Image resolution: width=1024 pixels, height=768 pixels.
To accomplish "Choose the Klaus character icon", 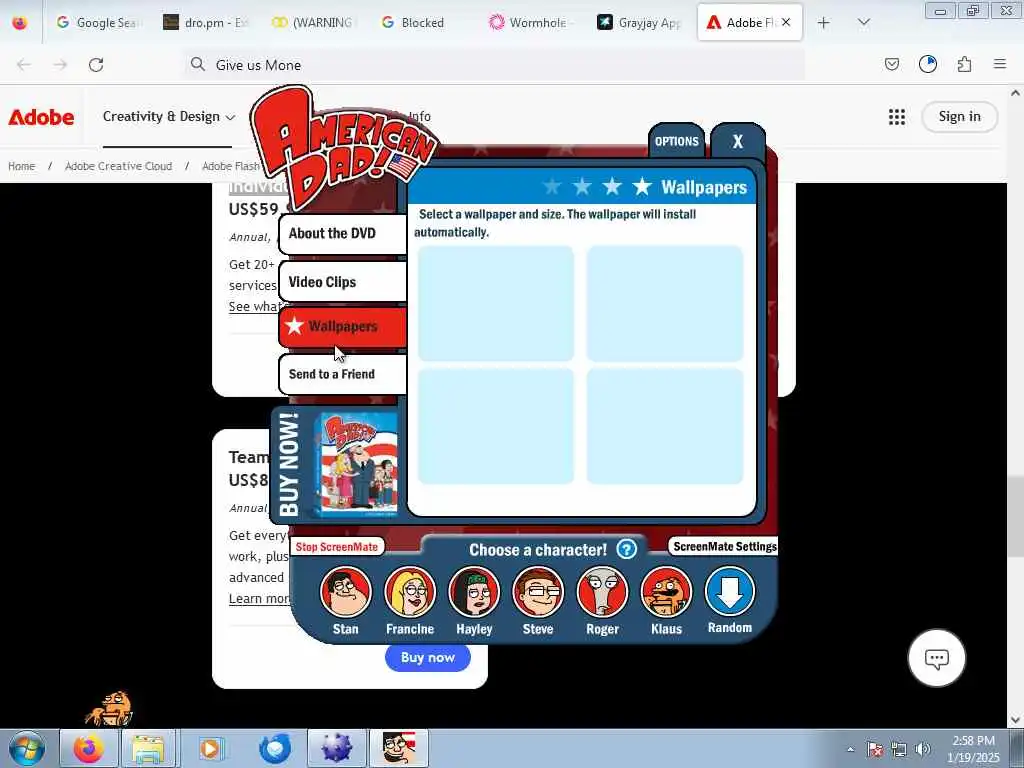I will click(x=666, y=592).
